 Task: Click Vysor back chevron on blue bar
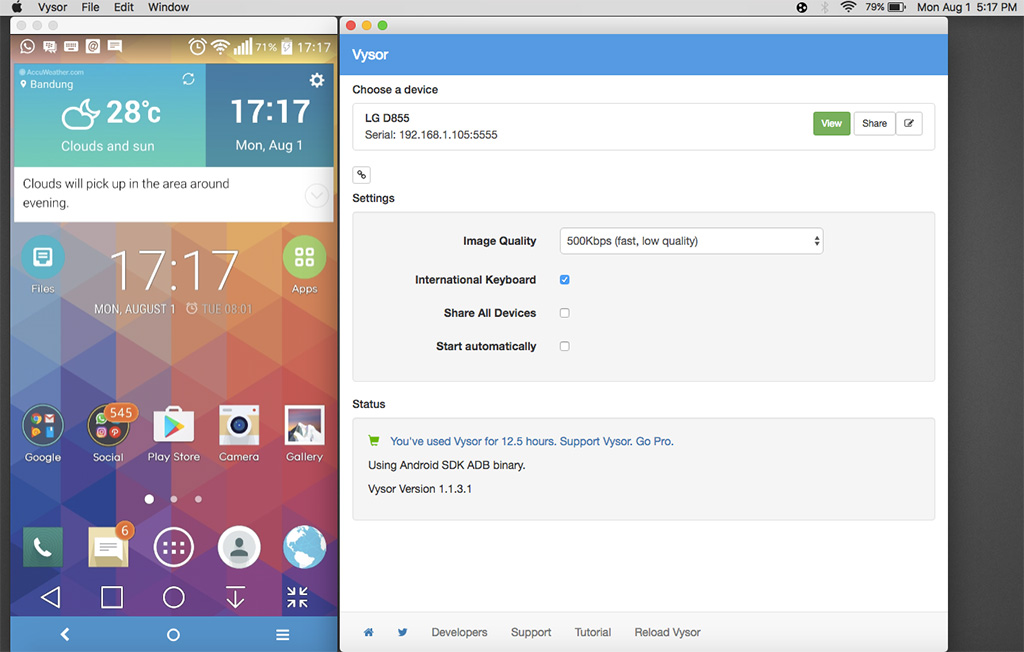[x=65, y=634]
